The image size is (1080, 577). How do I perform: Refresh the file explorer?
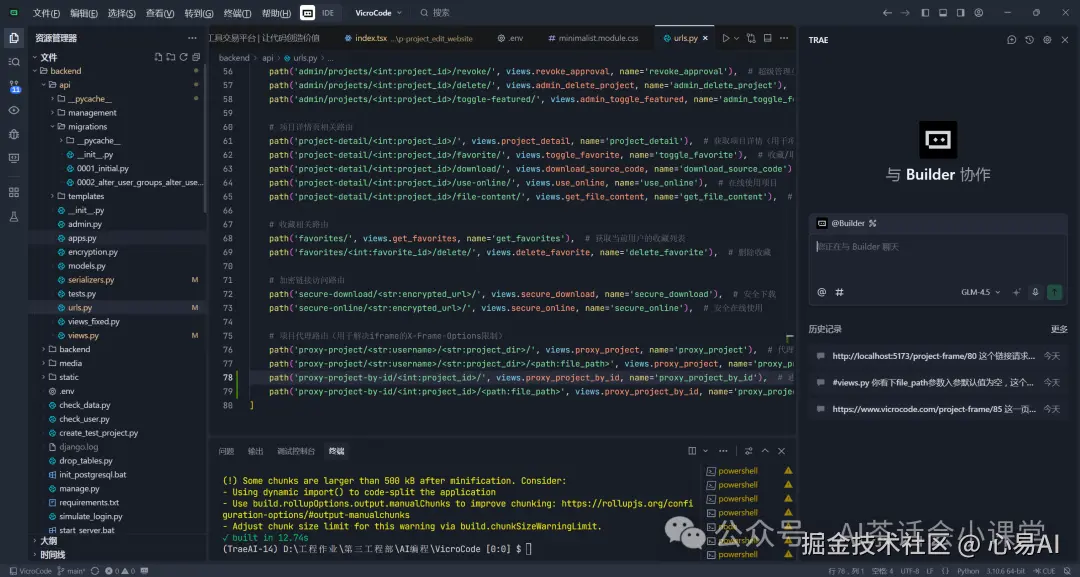pos(183,57)
